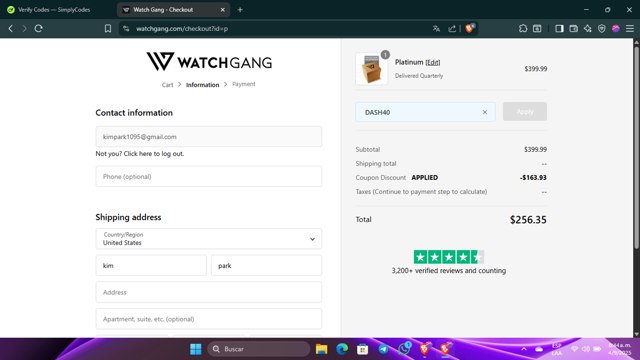Open the Country/Region dropdown

209,239
